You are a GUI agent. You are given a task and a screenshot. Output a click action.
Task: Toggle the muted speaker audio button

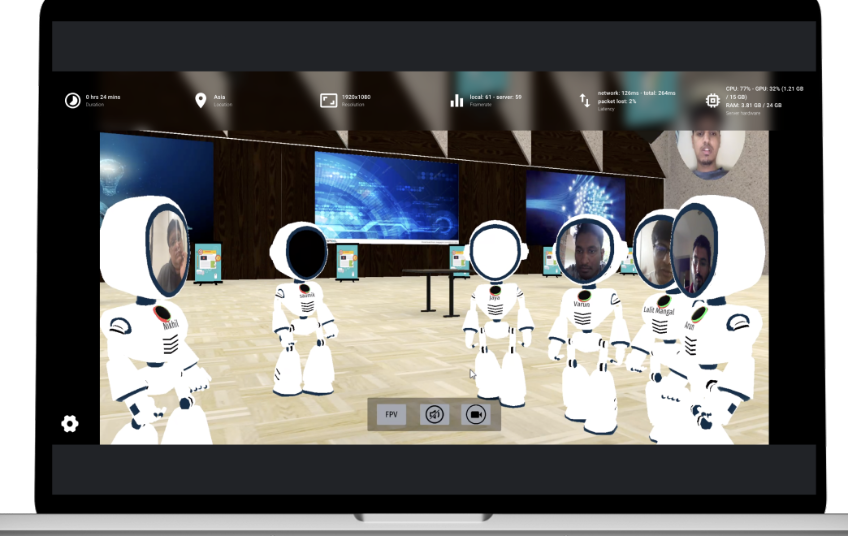coord(434,414)
